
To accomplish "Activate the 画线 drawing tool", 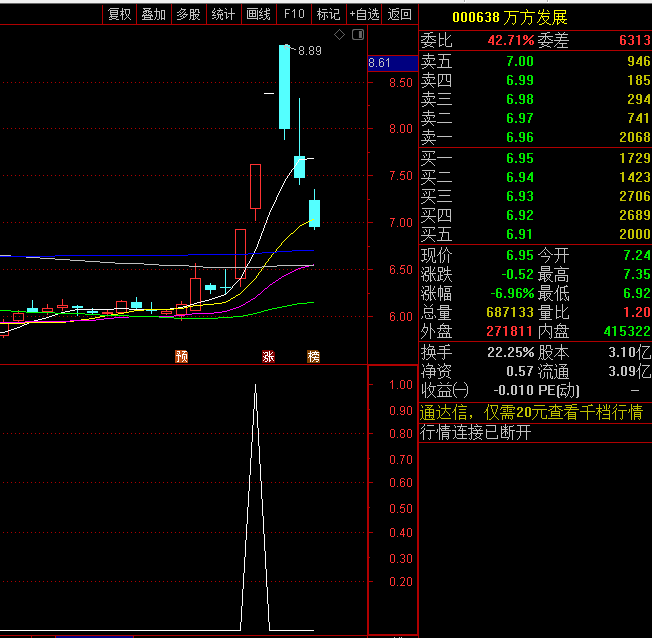I will 259,15.
